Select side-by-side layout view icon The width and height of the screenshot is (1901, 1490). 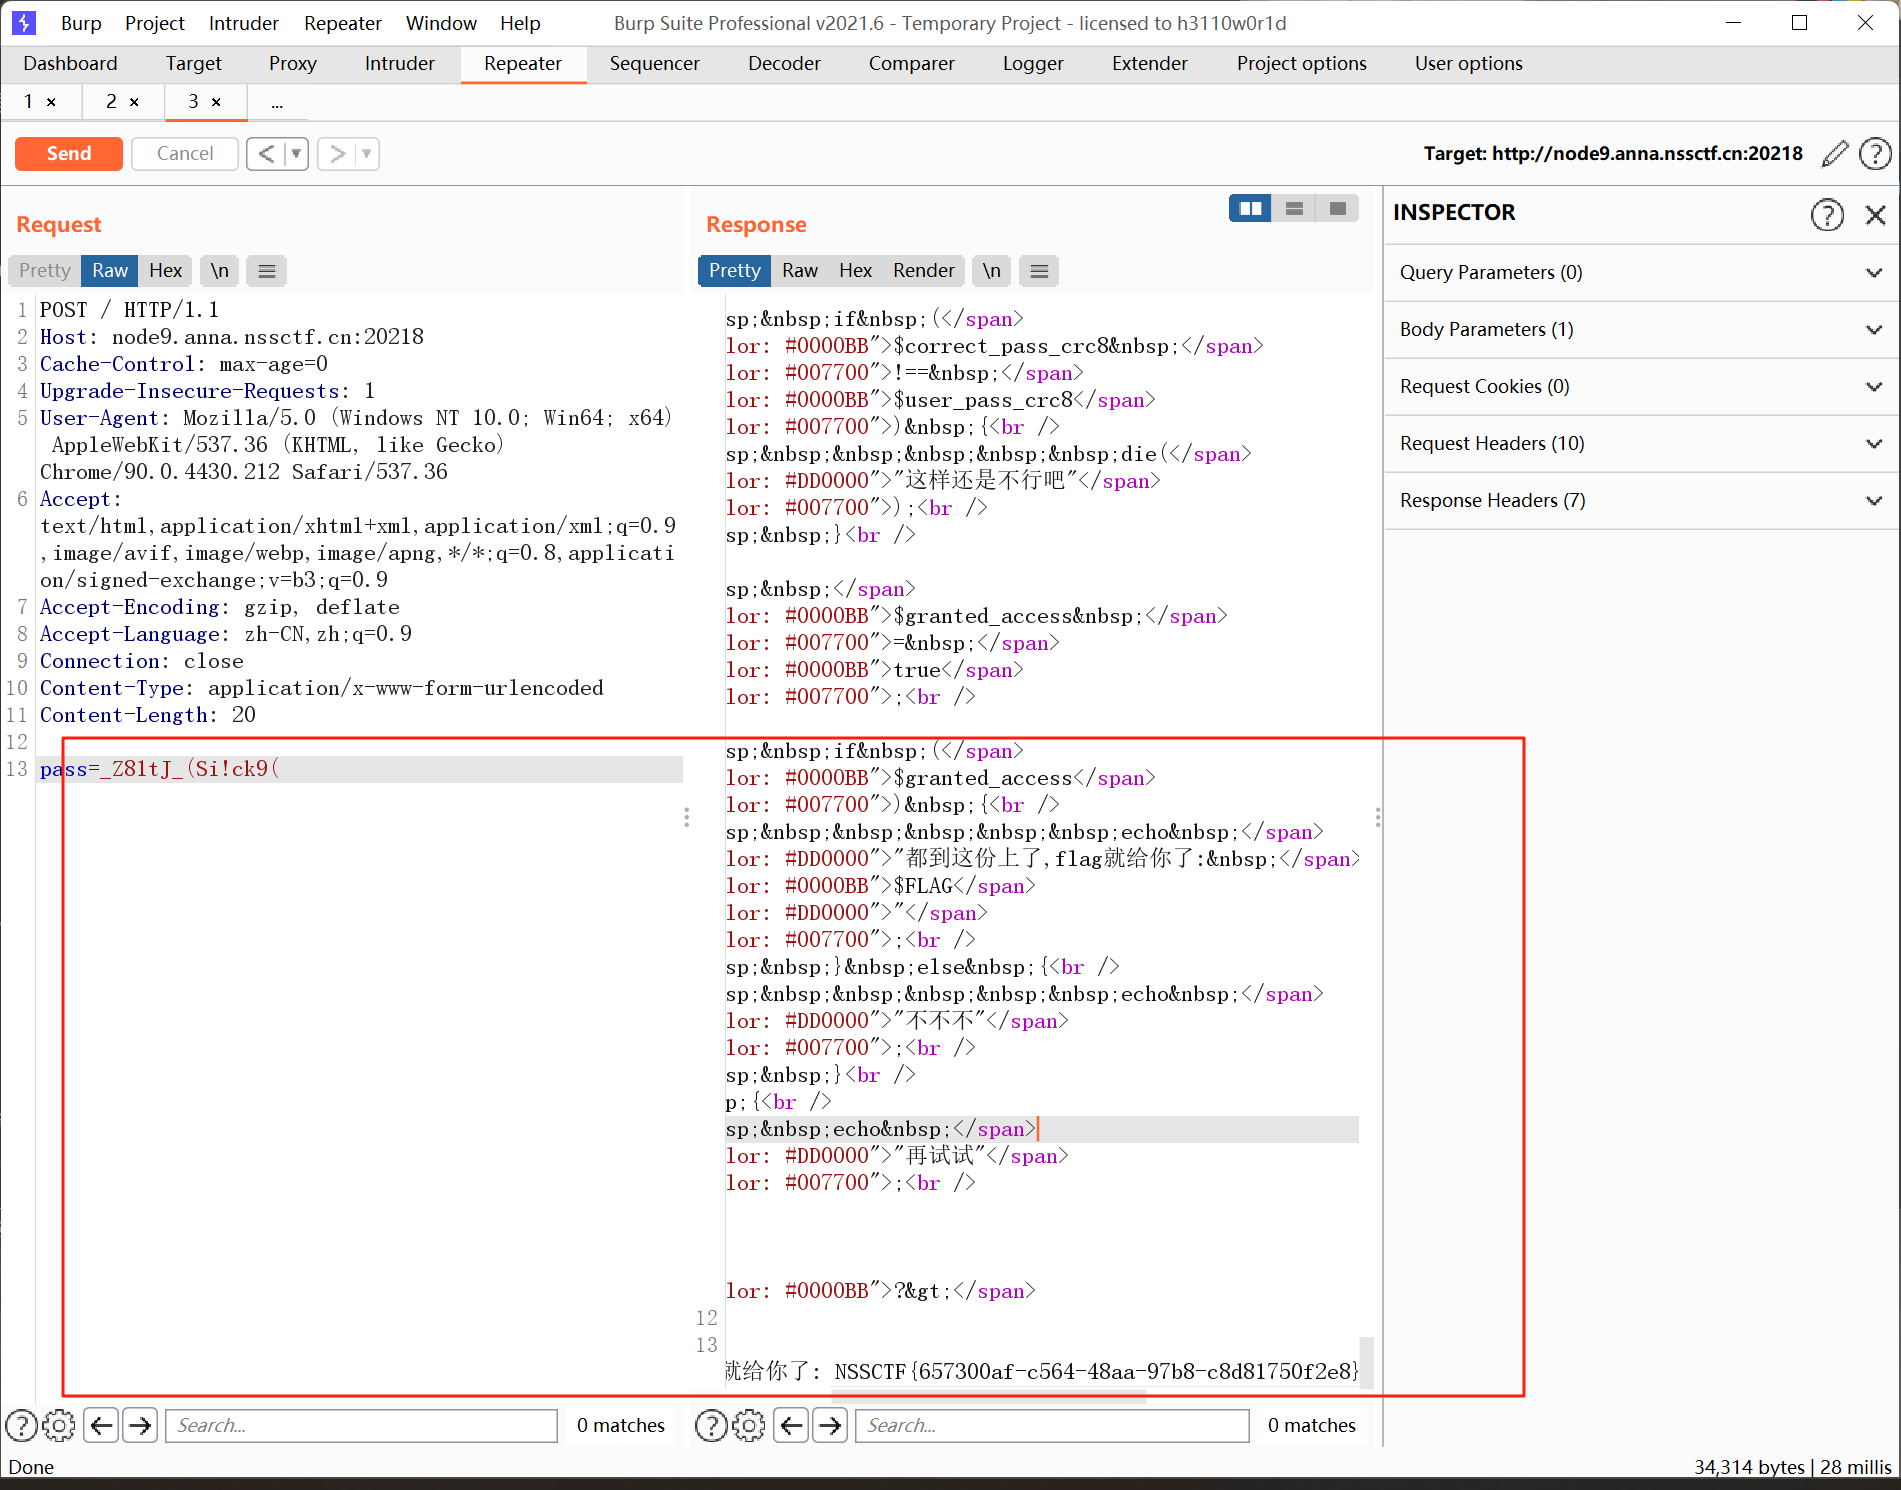coord(1250,208)
